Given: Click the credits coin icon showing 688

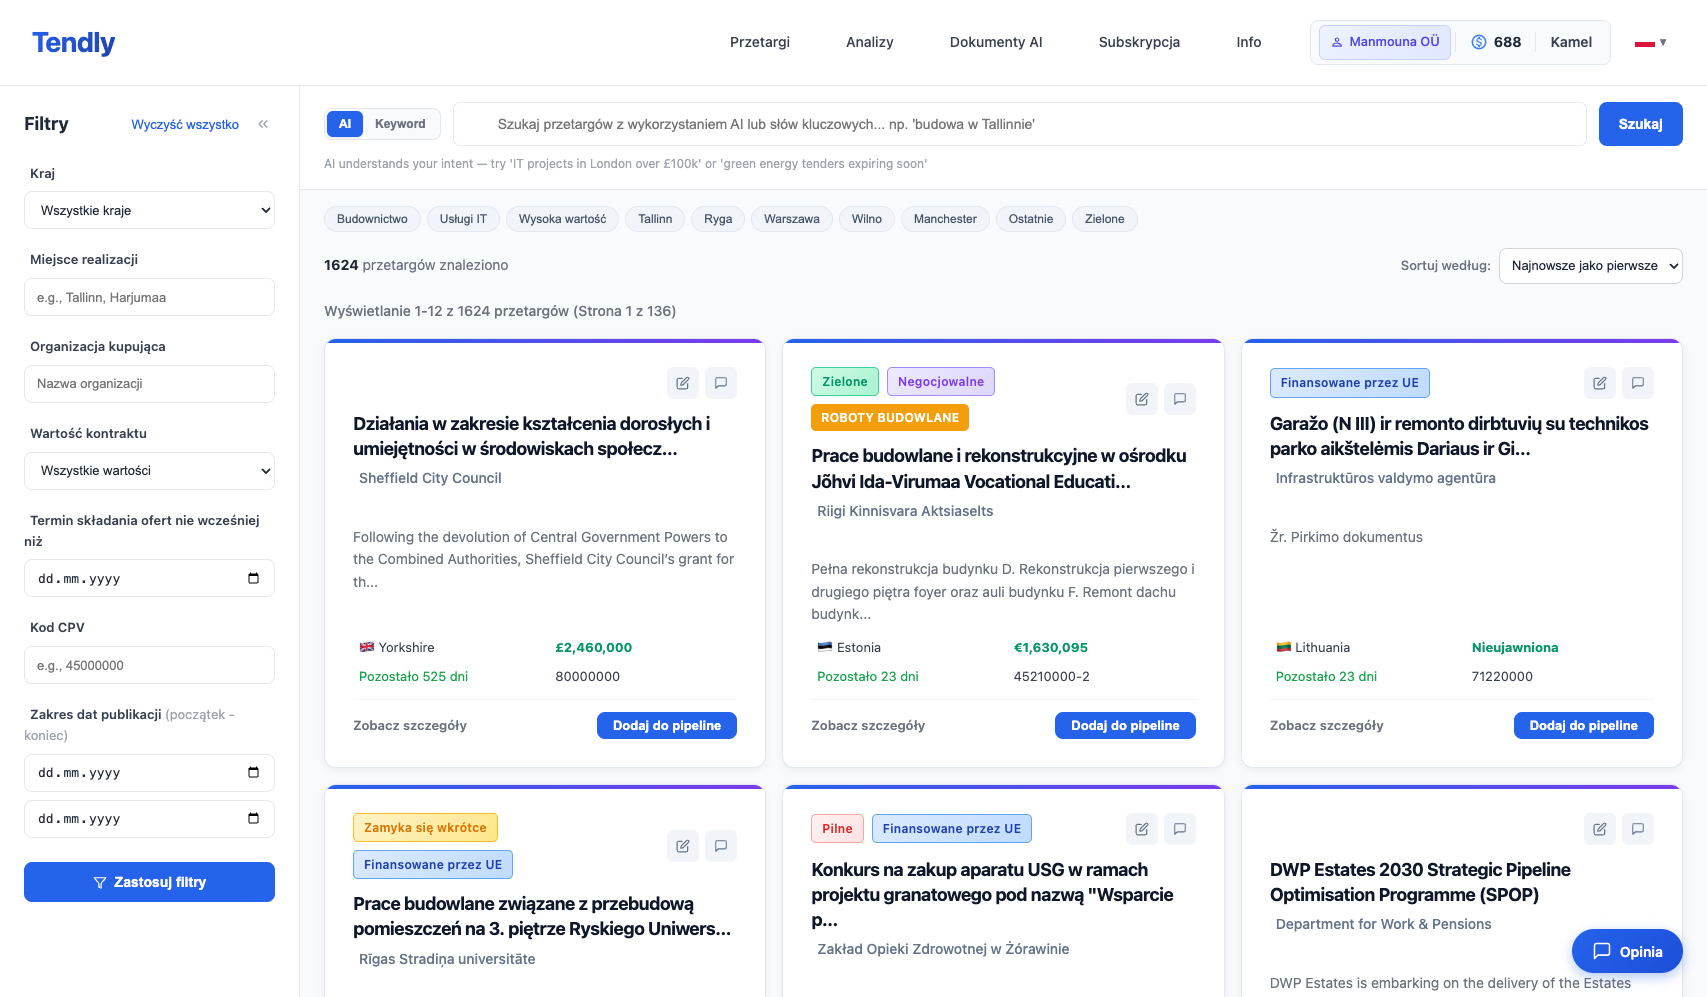Looking at the screenshot, I should point(1479,42).
